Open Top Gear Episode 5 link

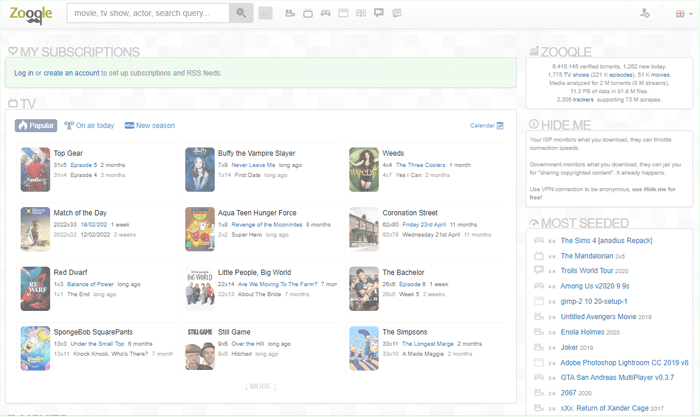[x=83, y=165]
